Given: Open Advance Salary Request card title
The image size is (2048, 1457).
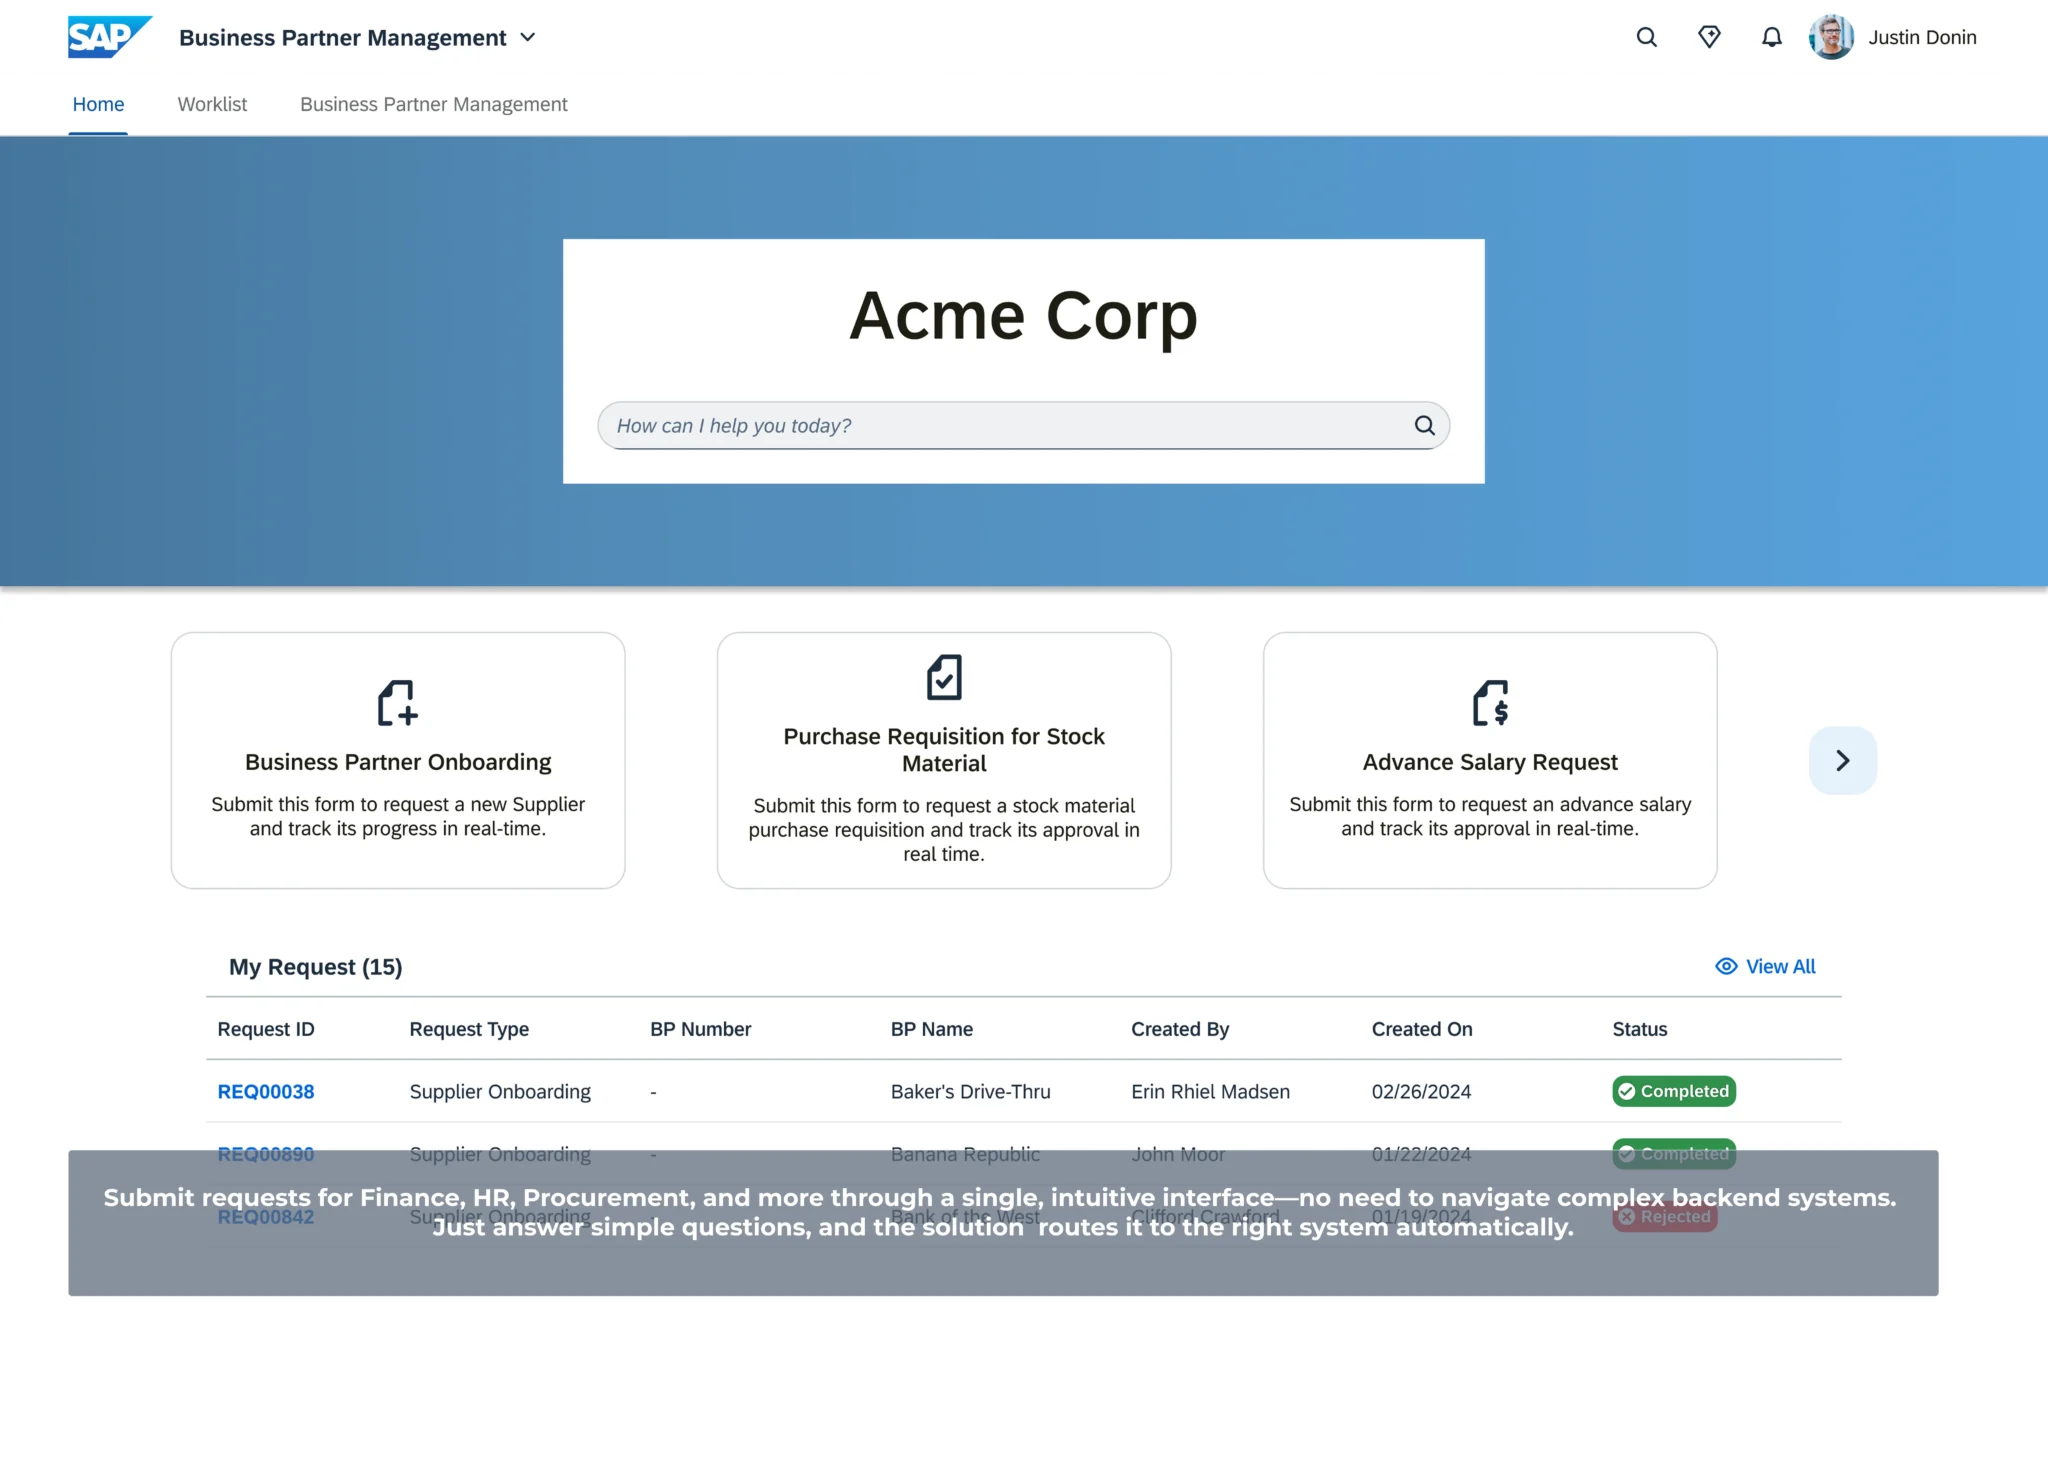Looking at the screenshot, I should [1489, 762].
